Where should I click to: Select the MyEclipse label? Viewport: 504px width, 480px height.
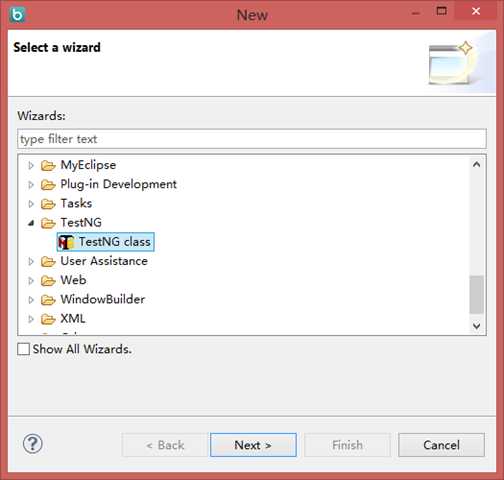tap(88, 165)
